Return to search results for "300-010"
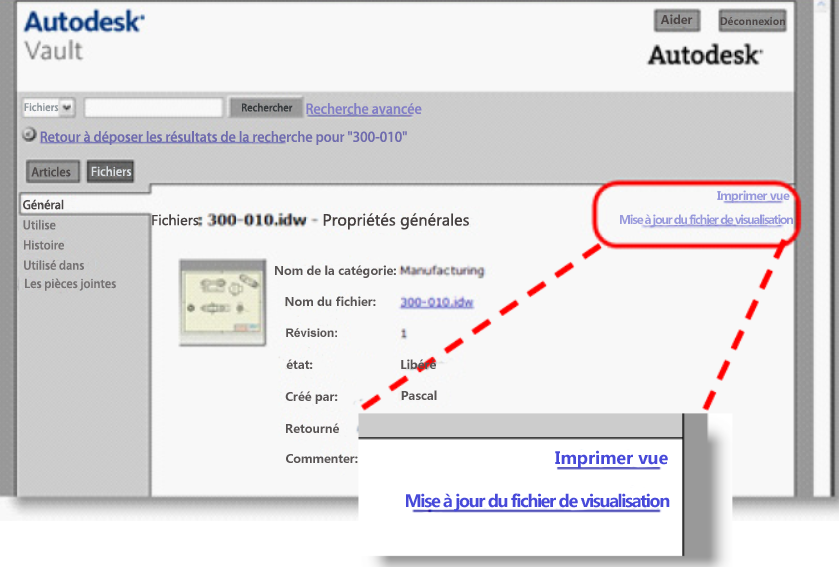The height and width of the screenshot is (567, 839). 223,137
